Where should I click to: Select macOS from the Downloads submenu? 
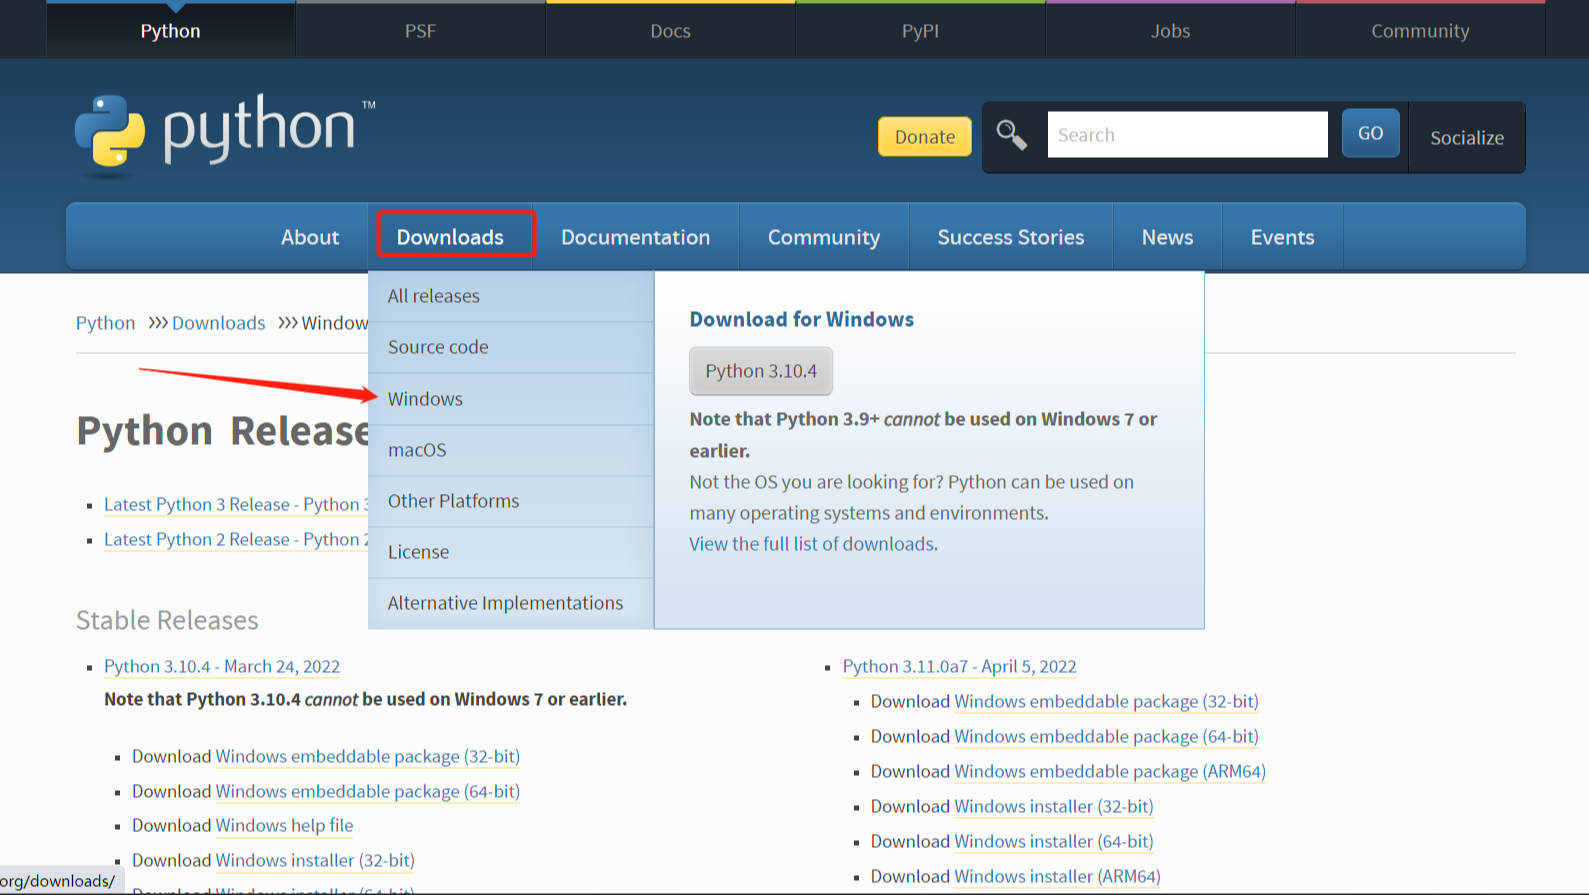[417, 450]
